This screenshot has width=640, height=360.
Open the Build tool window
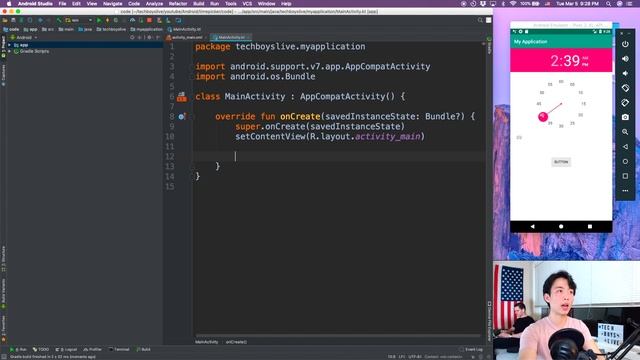143,349
